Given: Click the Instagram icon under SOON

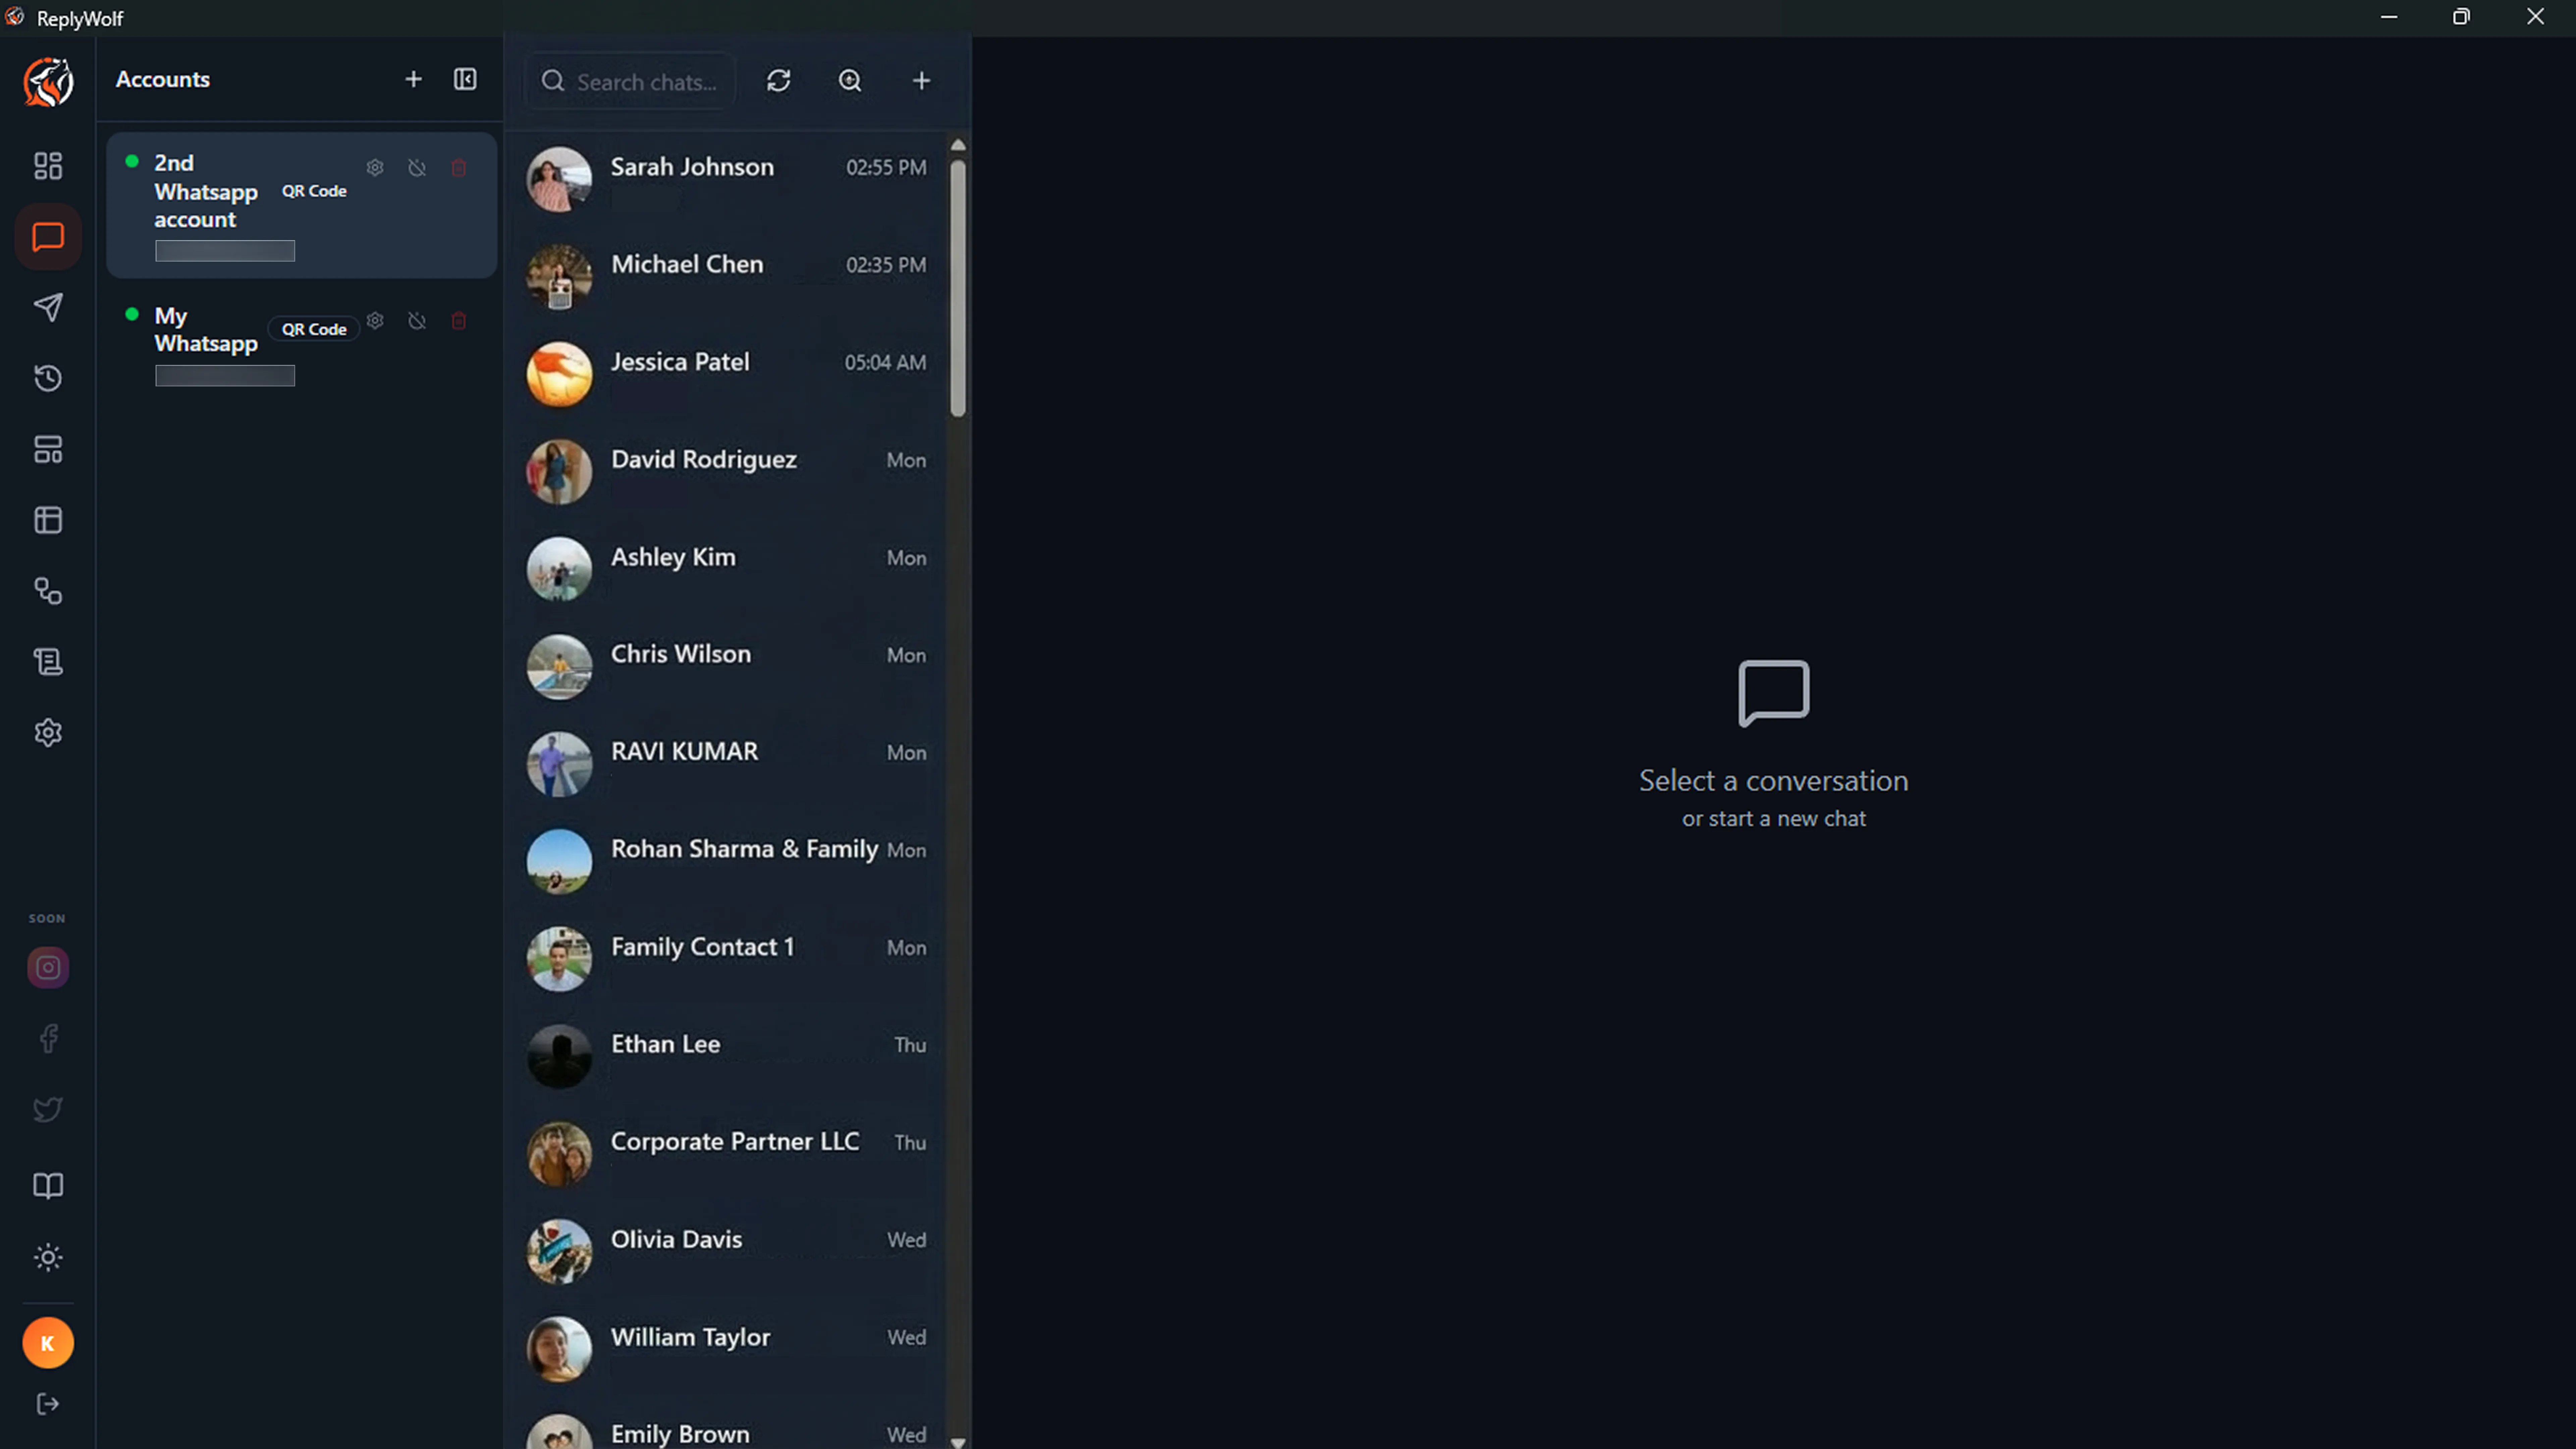Looking at the screenshot, I should click(48, 968).
